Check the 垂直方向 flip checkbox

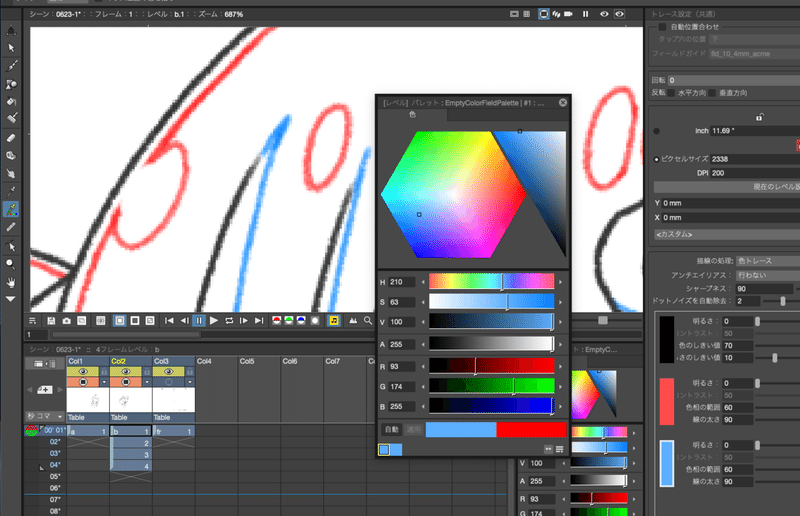[713, 93]
